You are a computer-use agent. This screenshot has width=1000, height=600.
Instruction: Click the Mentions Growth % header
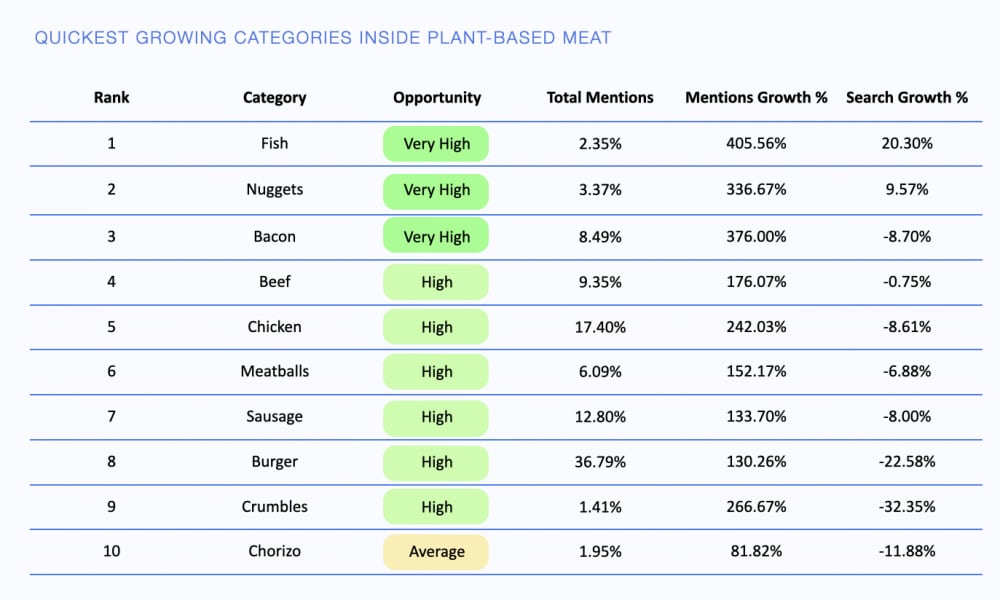tap(756, 98)
